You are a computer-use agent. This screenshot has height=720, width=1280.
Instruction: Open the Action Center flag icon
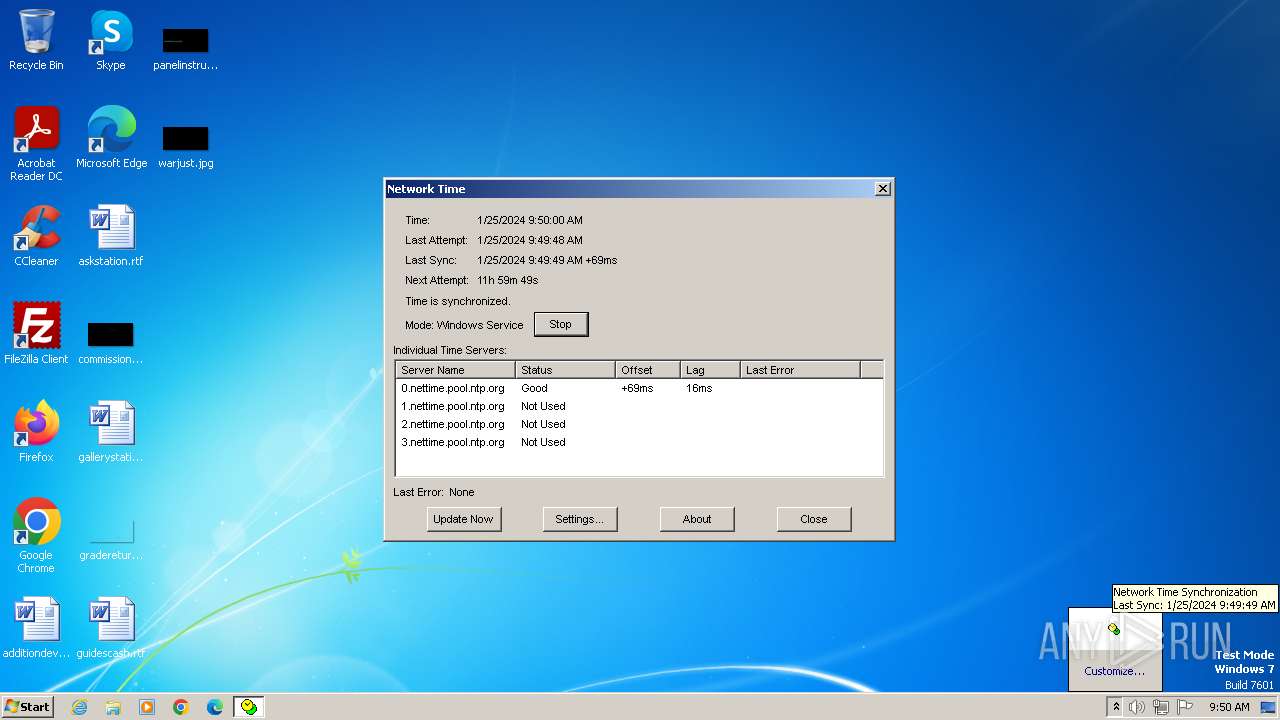1185,707
